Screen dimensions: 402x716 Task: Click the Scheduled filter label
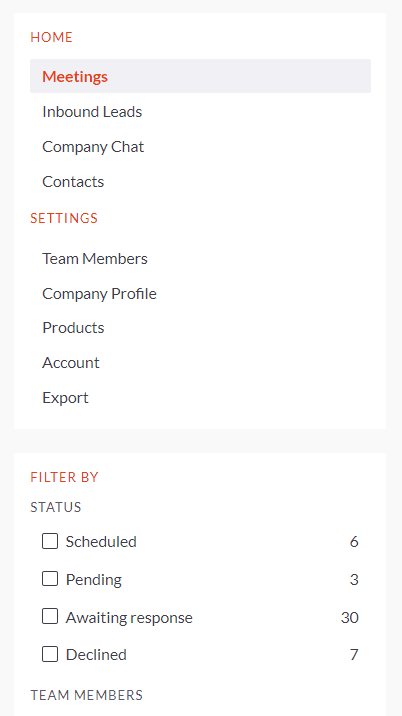click(x=101, y=542)
